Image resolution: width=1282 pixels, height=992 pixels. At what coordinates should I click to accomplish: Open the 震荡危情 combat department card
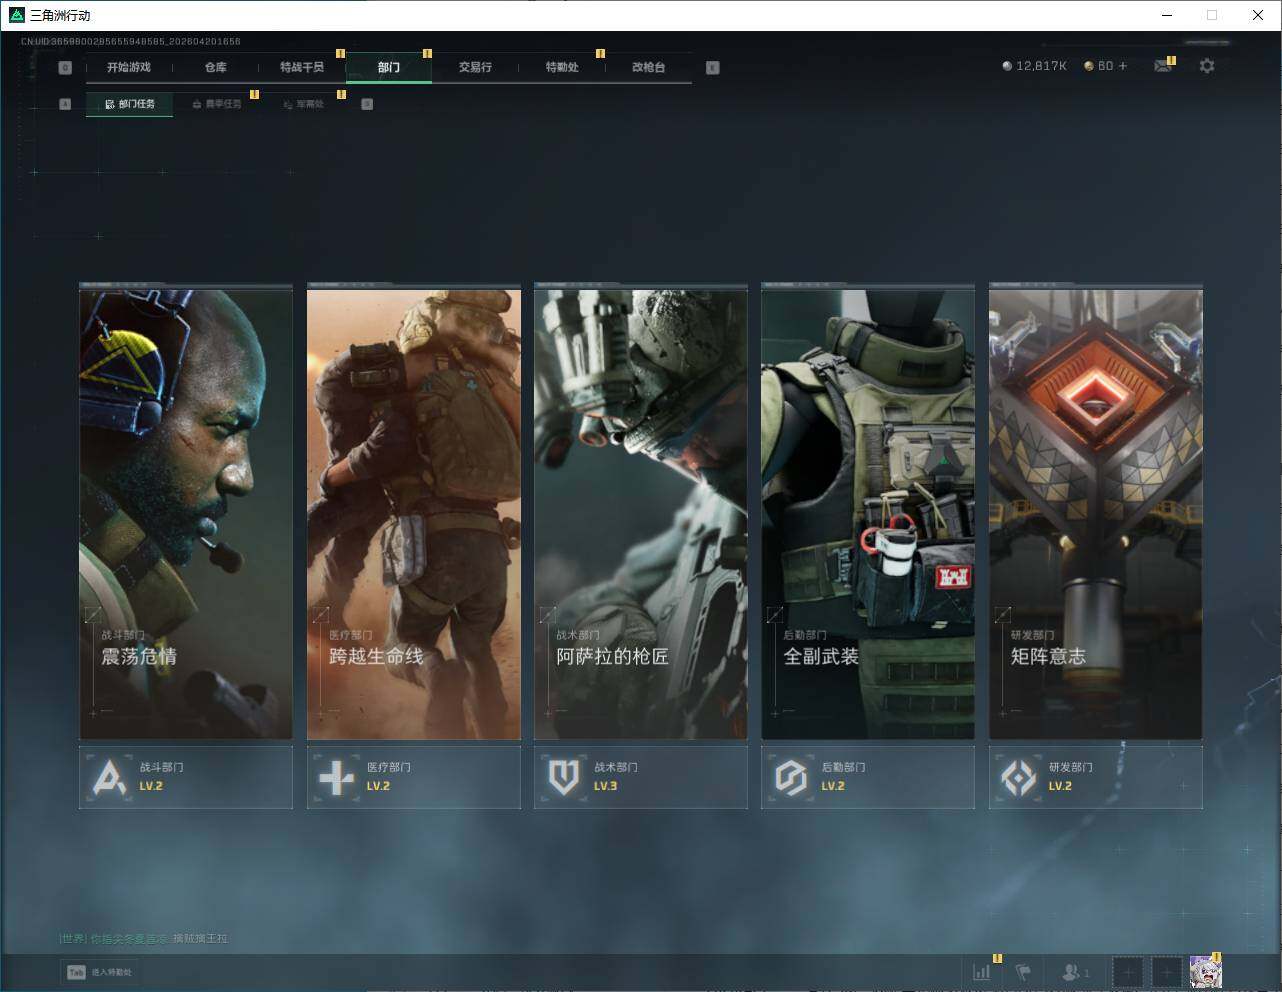point(186,514)
